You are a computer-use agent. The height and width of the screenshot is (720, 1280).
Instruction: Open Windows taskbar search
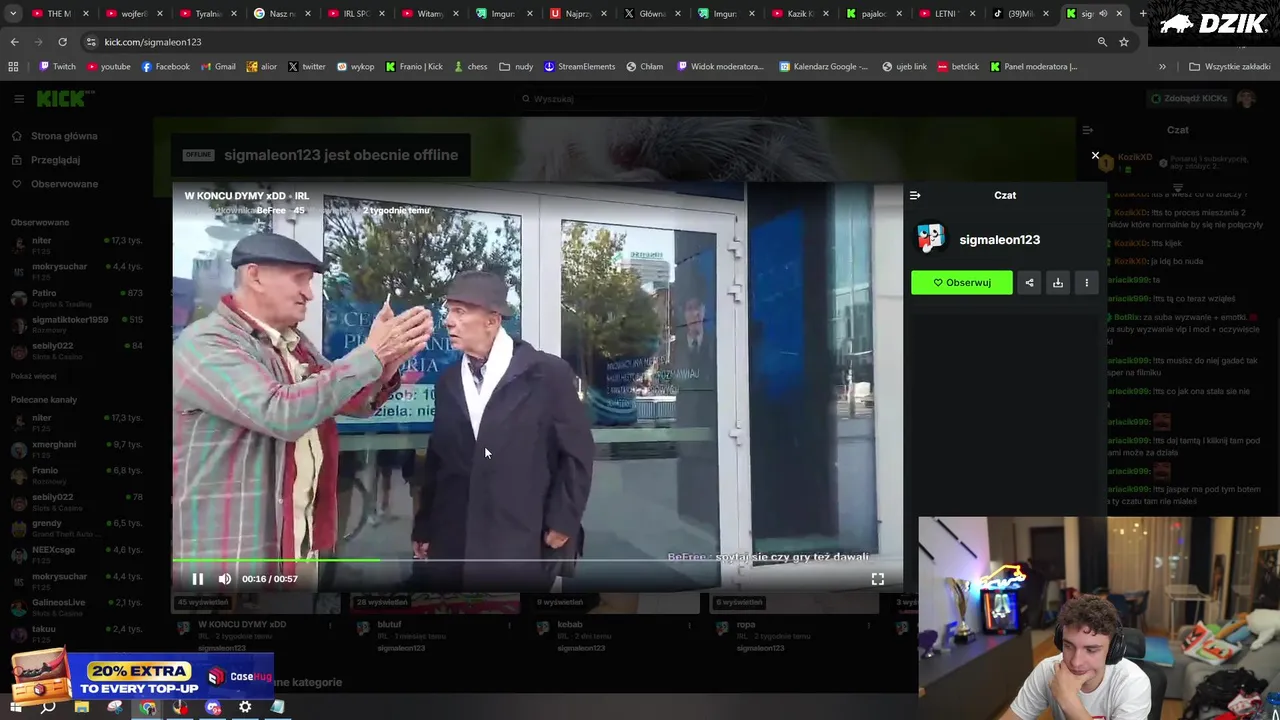[48, 707]
